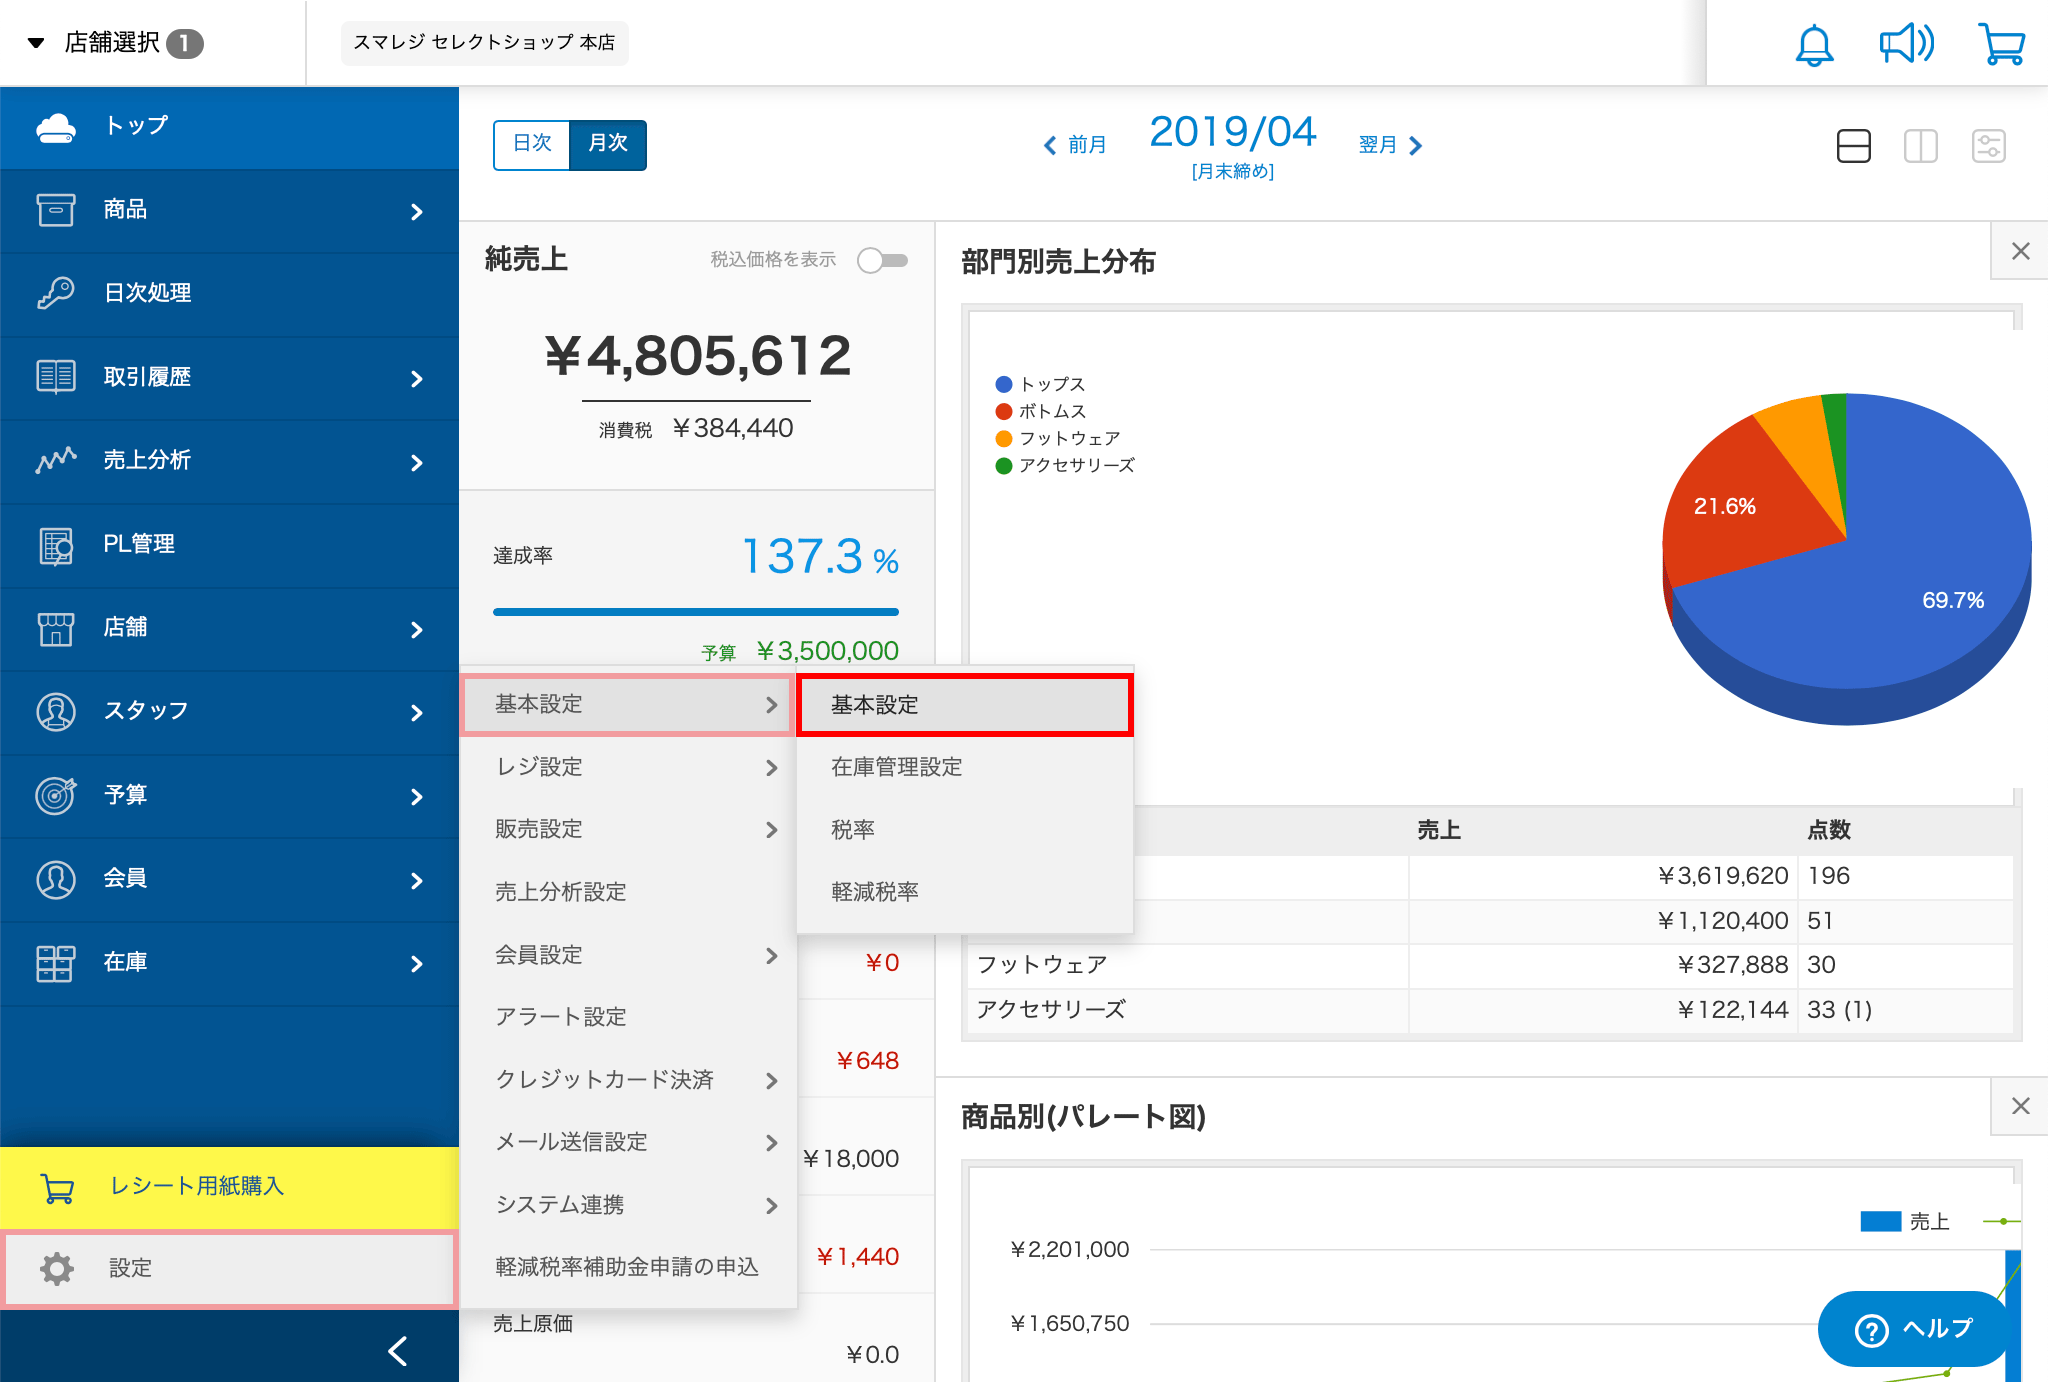Open 軽減税率補助金申請の申込 menu item

tap(629, 1267)
